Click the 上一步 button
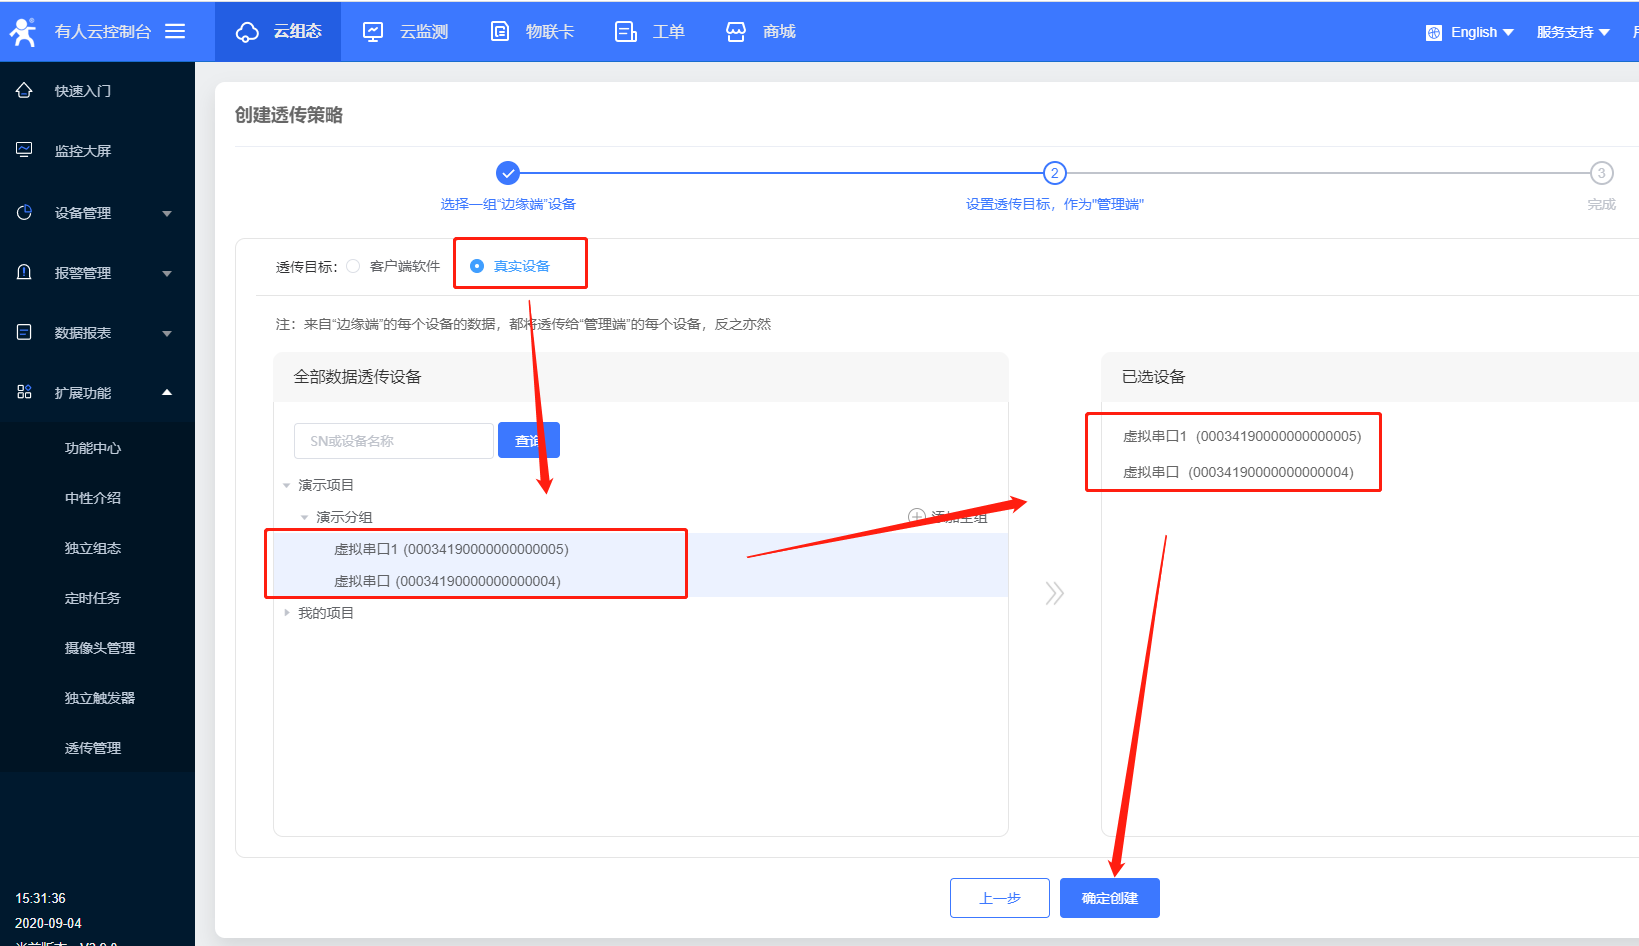Viewport: 1639px width, 946px height. click(999, 898)
